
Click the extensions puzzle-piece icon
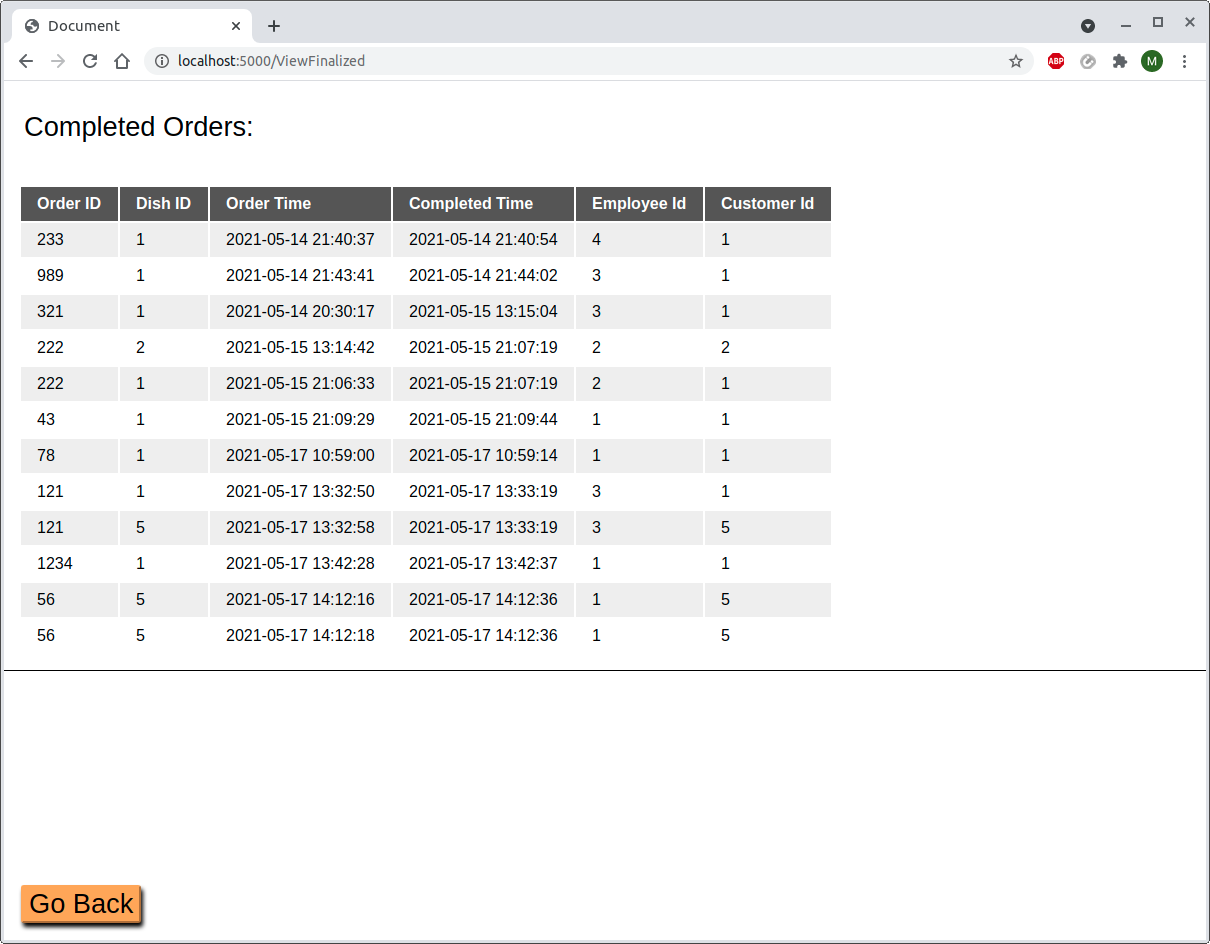point(1120,61)
